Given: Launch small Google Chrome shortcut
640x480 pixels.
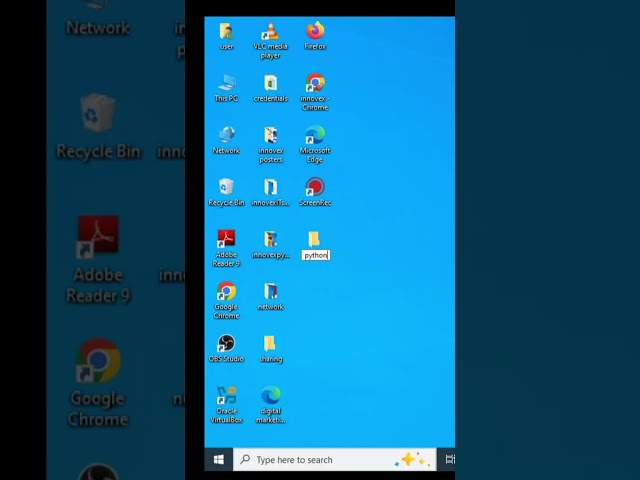Looking at the screenshot, I should click(x=227, y=291).
